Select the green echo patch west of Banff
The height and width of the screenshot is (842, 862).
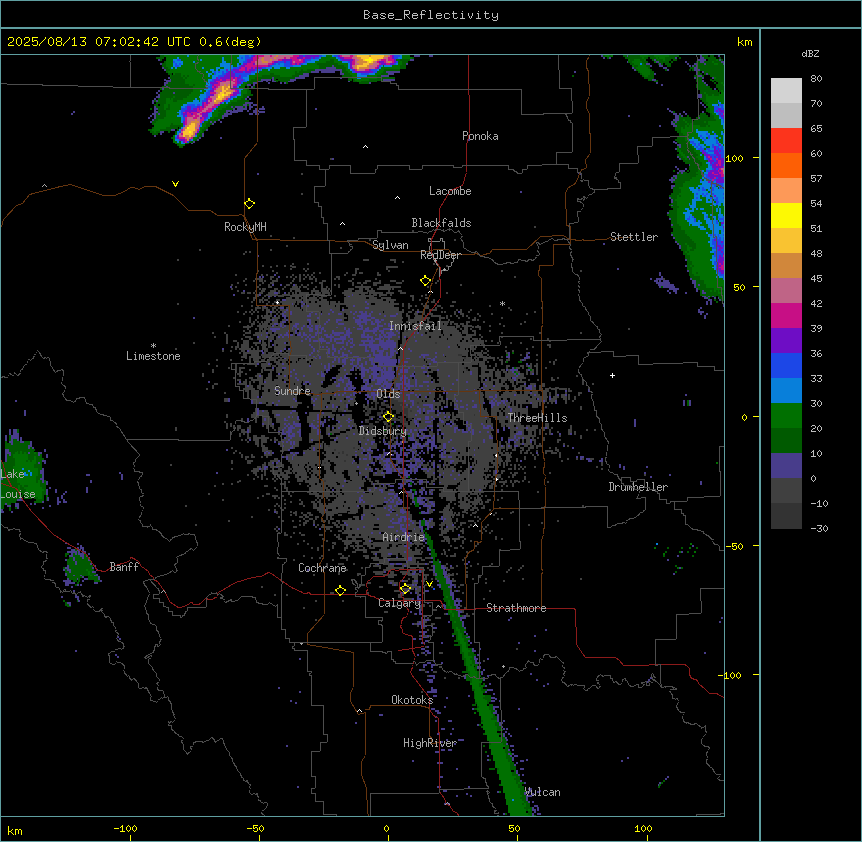[80, 566]
